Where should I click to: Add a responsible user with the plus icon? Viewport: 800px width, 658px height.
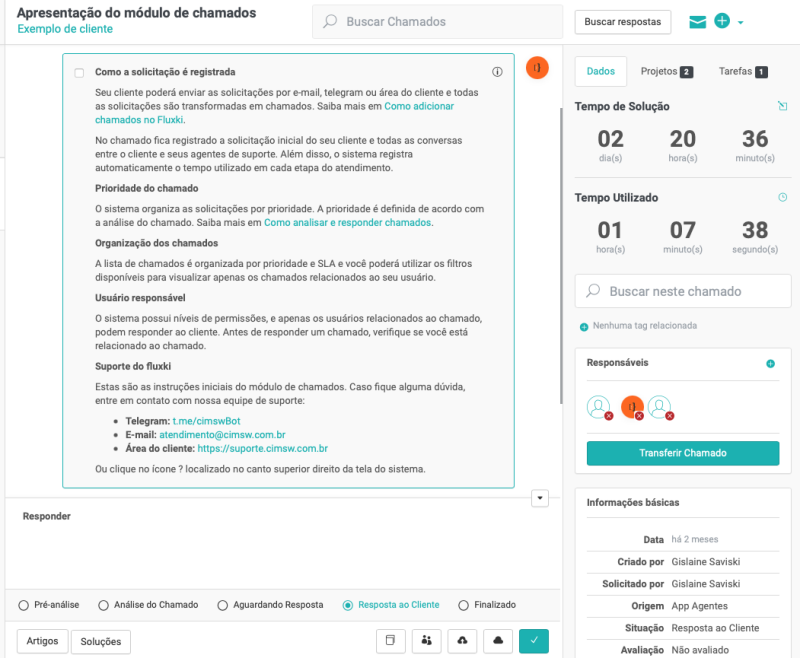[770, 364]
